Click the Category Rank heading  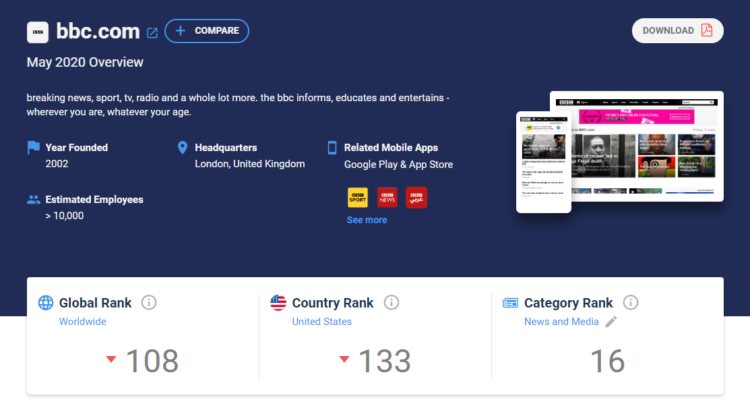click(x=568, y=303)
